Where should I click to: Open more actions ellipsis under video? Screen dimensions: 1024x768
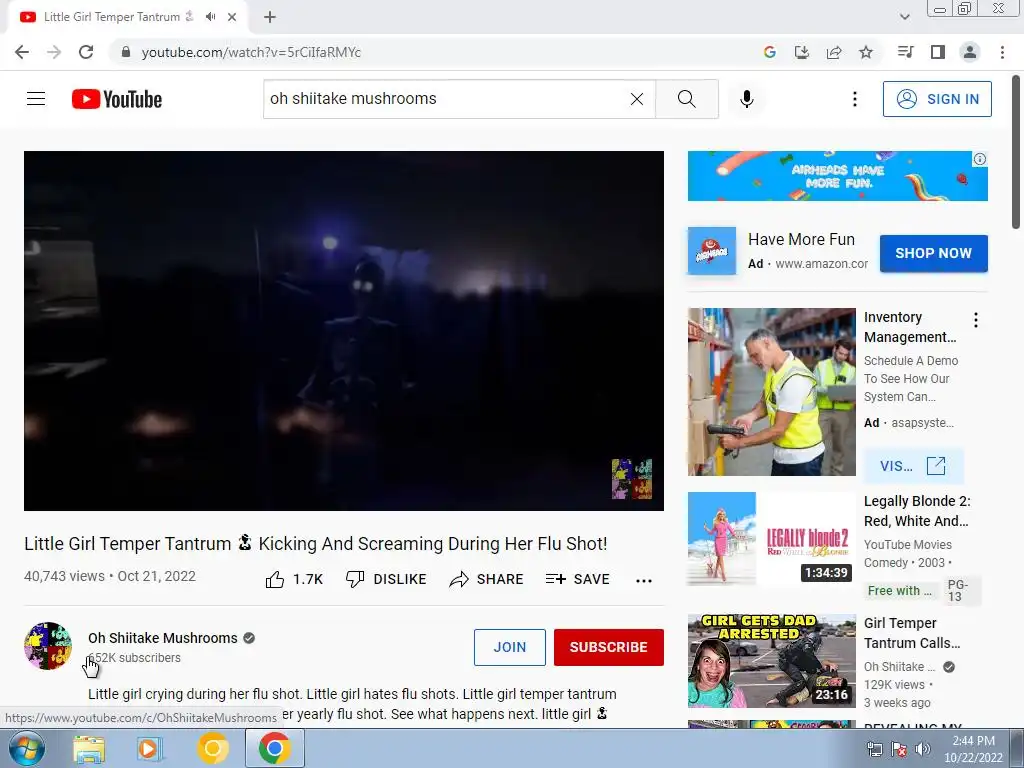coord(644,581)
